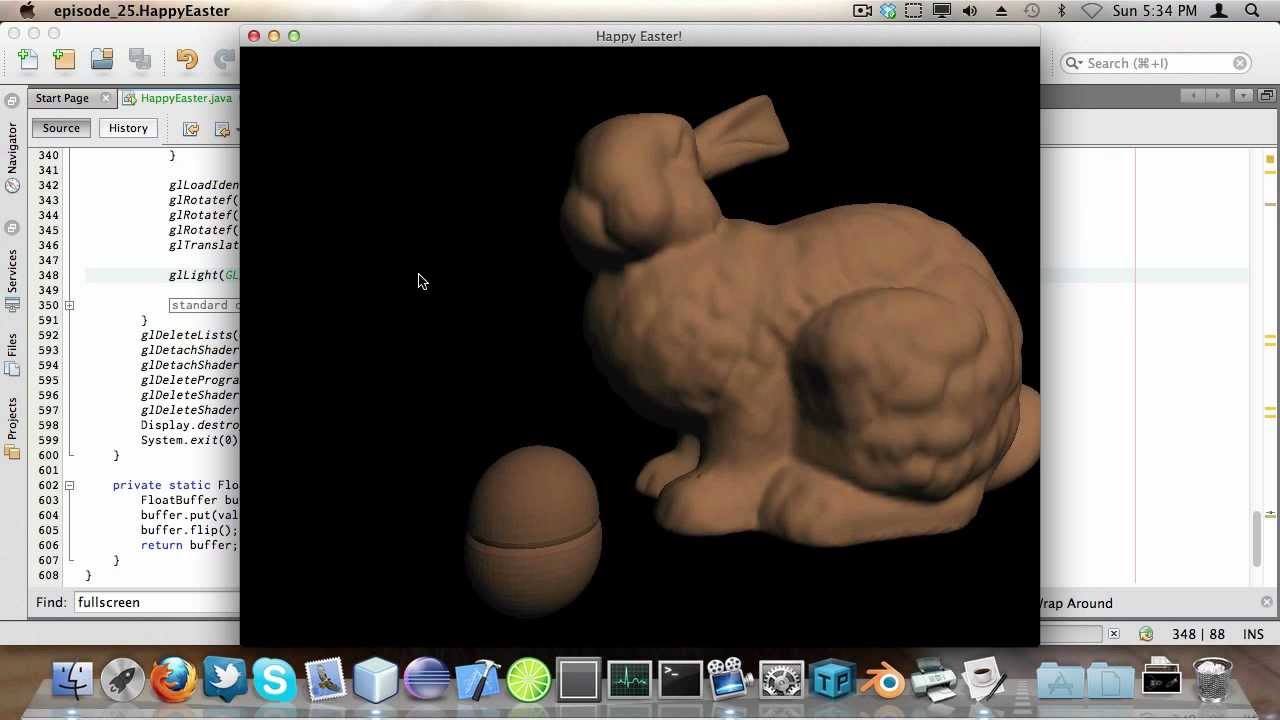
Task: Collapse the method fold at line 602
Action: [x=69, y=485]
